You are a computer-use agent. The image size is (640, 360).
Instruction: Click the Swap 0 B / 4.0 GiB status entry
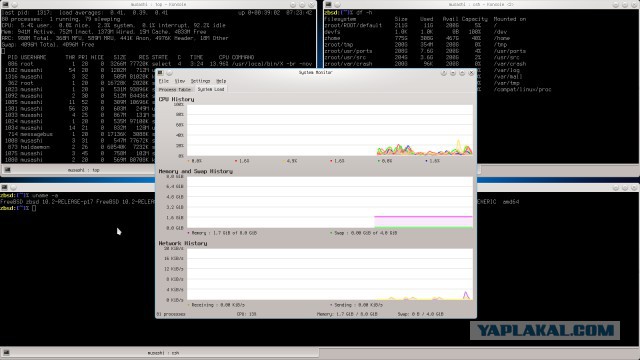coord(420,314)
